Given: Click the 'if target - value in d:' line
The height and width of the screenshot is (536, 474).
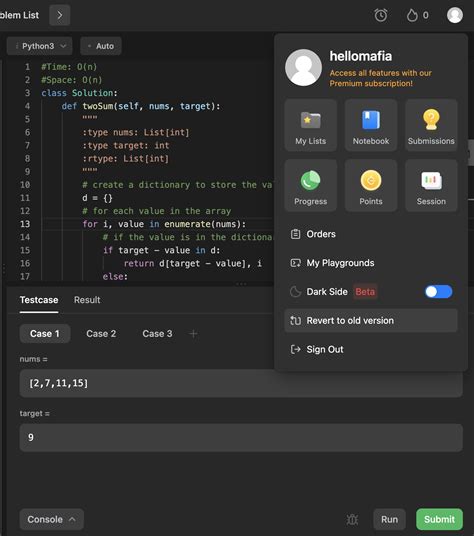Looking at the screenshot, I should pyautogui.click(x=161, y=251).
